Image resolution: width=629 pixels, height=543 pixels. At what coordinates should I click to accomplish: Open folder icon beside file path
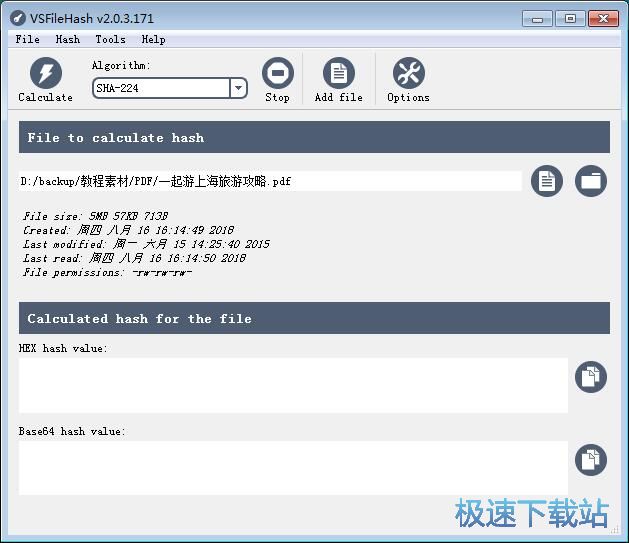[x=591, y=181]
